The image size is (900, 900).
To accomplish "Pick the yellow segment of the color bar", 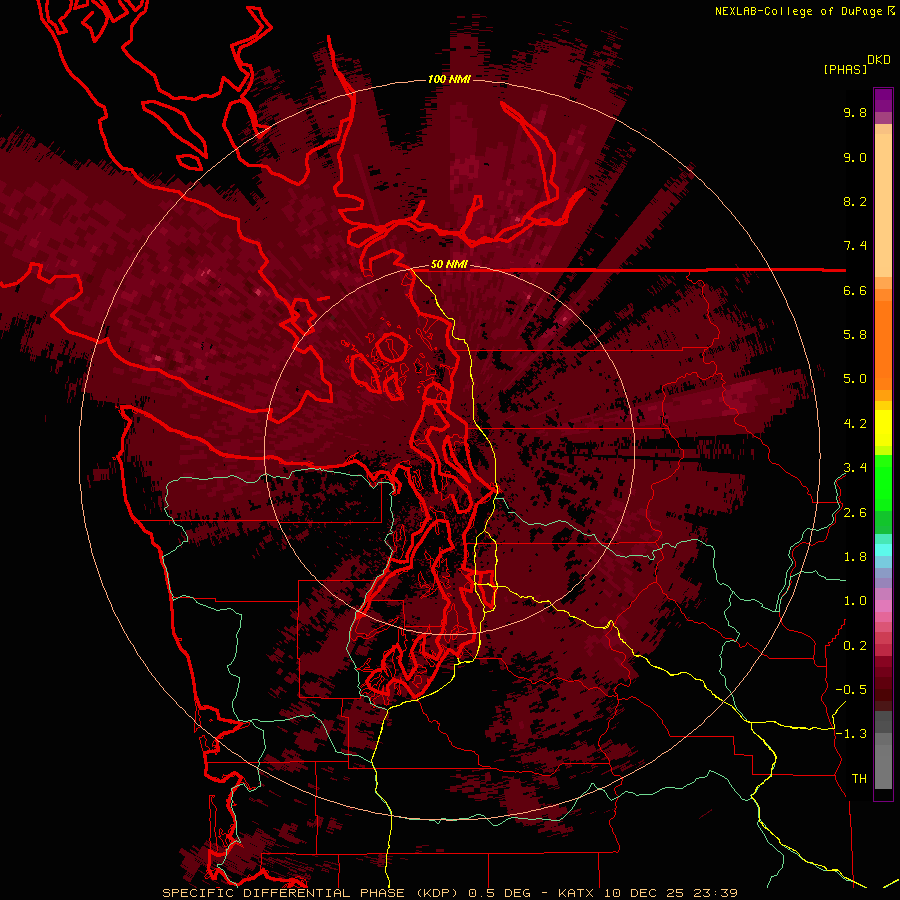I will tap(883, 428).
